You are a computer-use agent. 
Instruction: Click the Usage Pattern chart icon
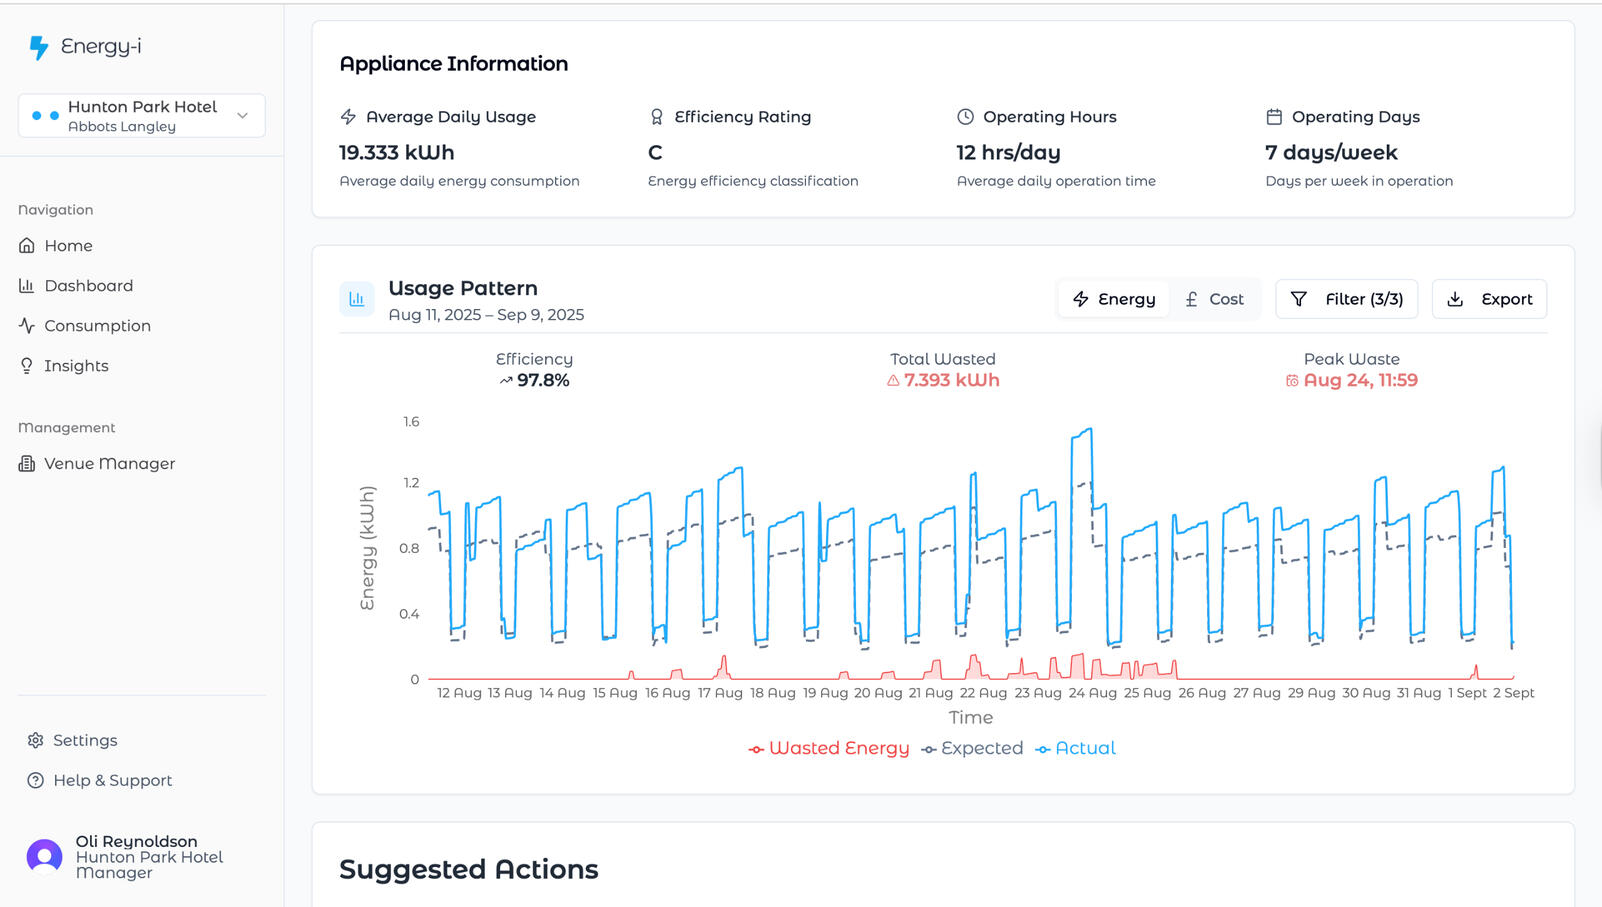(357, 299)
